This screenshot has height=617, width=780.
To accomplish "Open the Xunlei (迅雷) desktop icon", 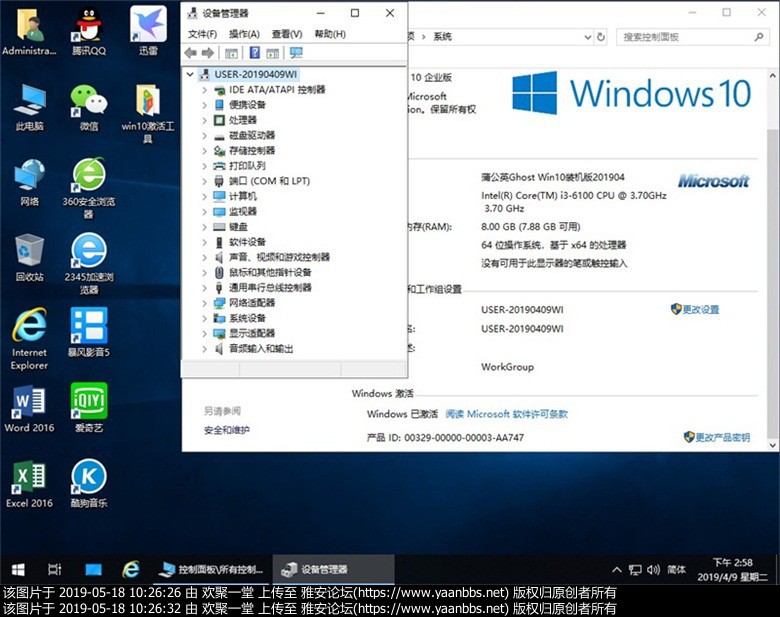I will click(148, 30).
